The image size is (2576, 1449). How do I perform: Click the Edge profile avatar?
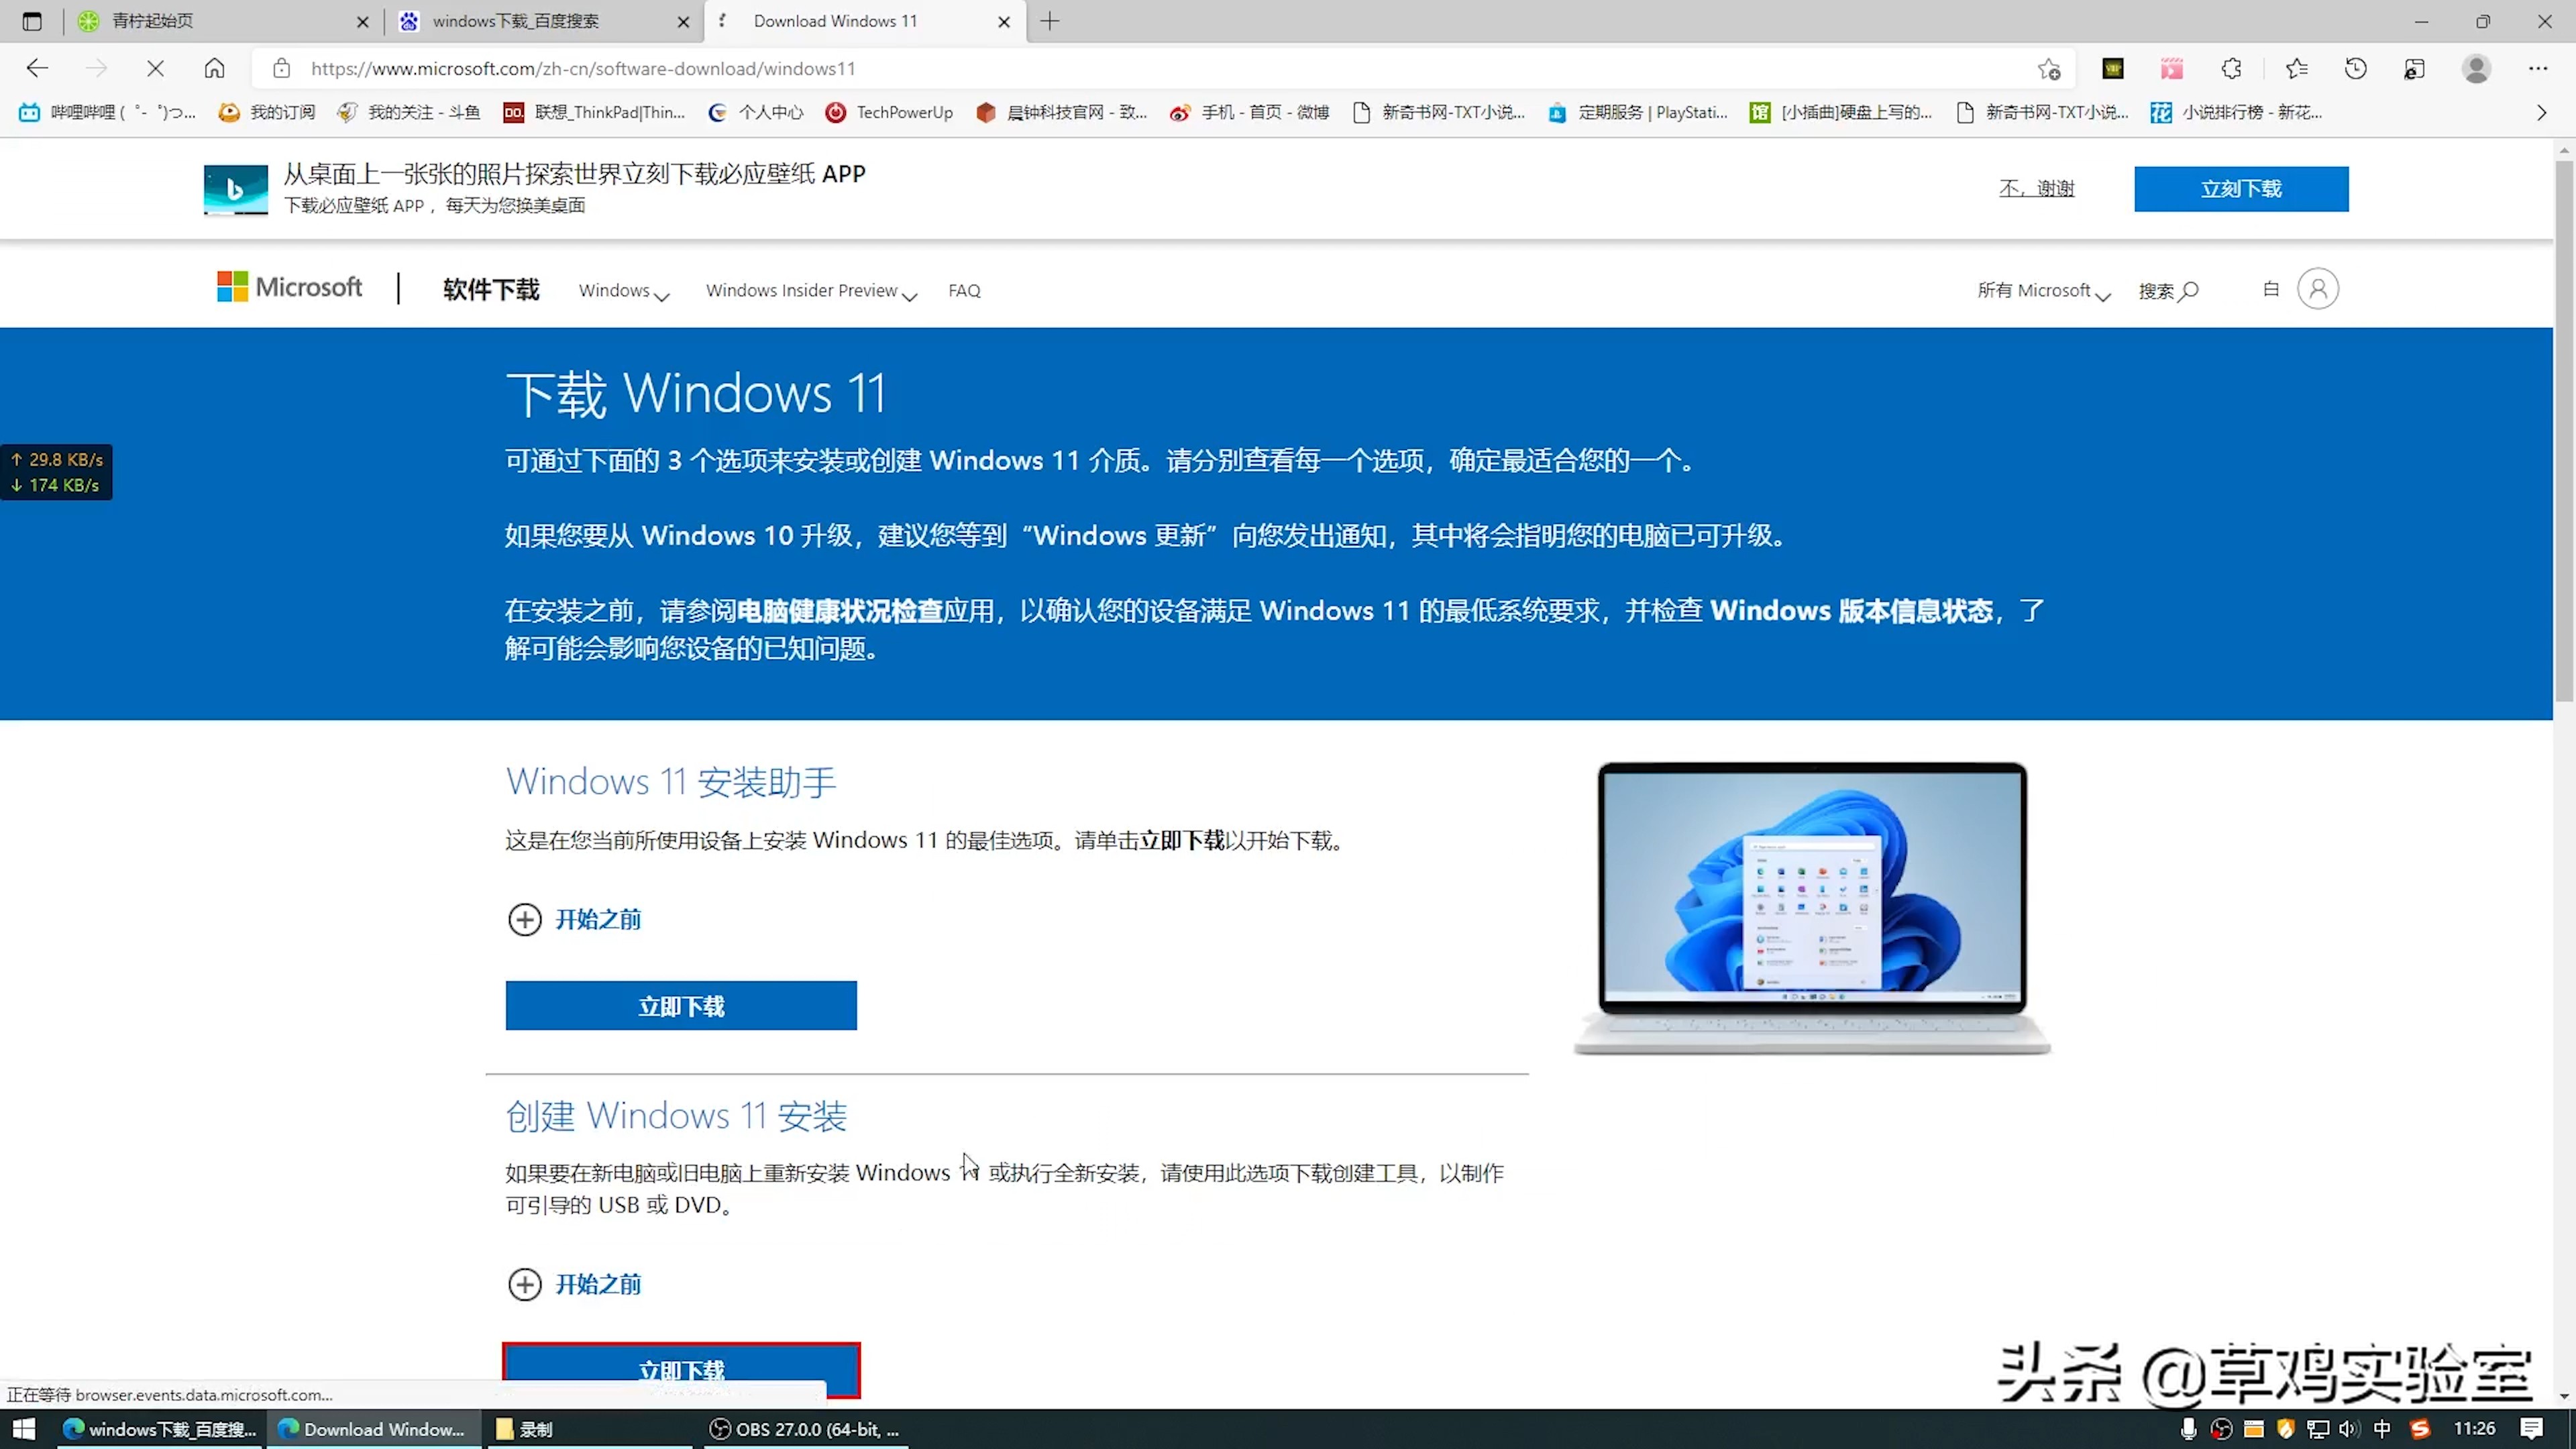tap(2476, 68)
